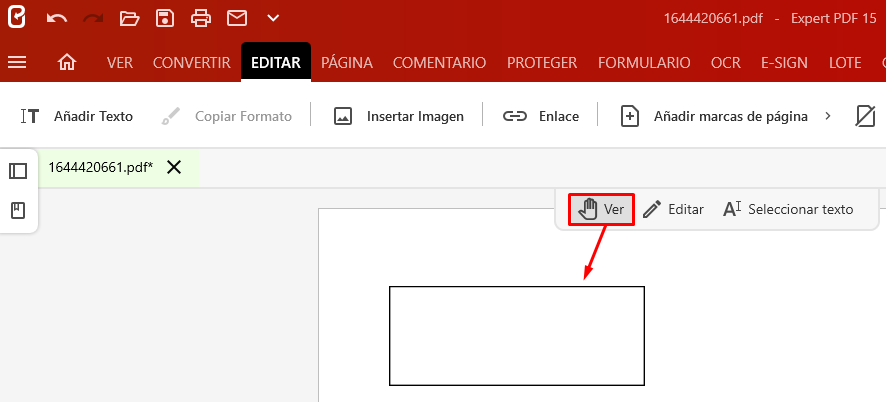
Task: Toggle the side panel layout icon
Action: point(18,171)
